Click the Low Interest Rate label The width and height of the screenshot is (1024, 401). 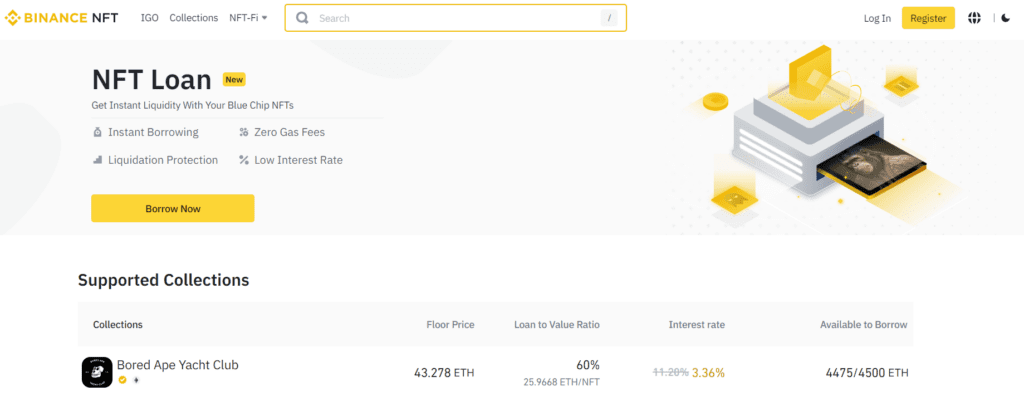[x=298, y=160]
